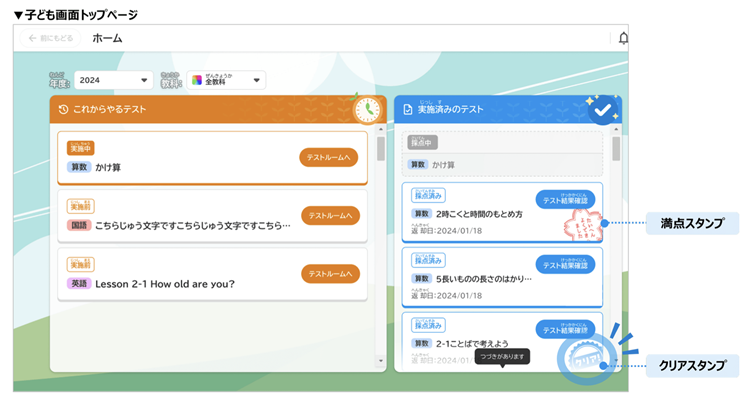The image size is (750, 404).
Task: Click the colorful 全教科 subject icon
Action: pos(197,80)
